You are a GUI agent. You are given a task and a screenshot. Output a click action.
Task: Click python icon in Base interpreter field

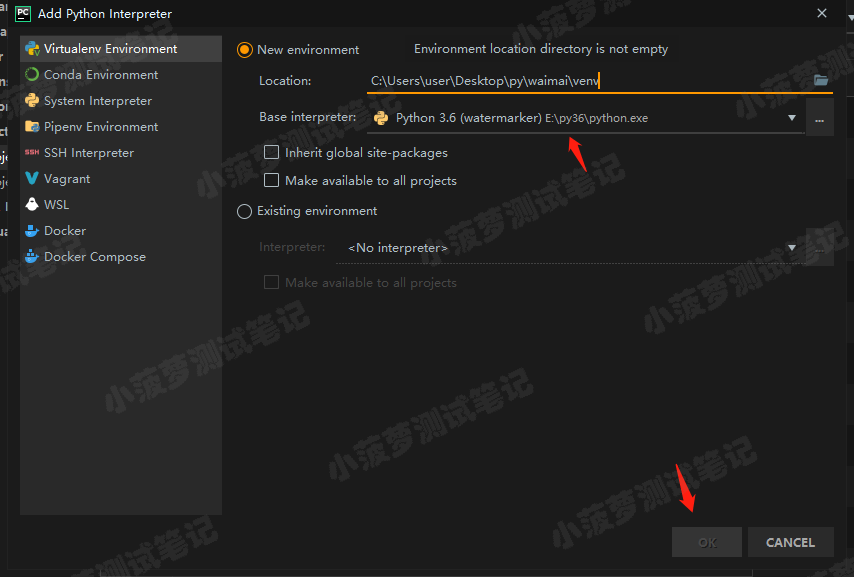coord(381,118)
